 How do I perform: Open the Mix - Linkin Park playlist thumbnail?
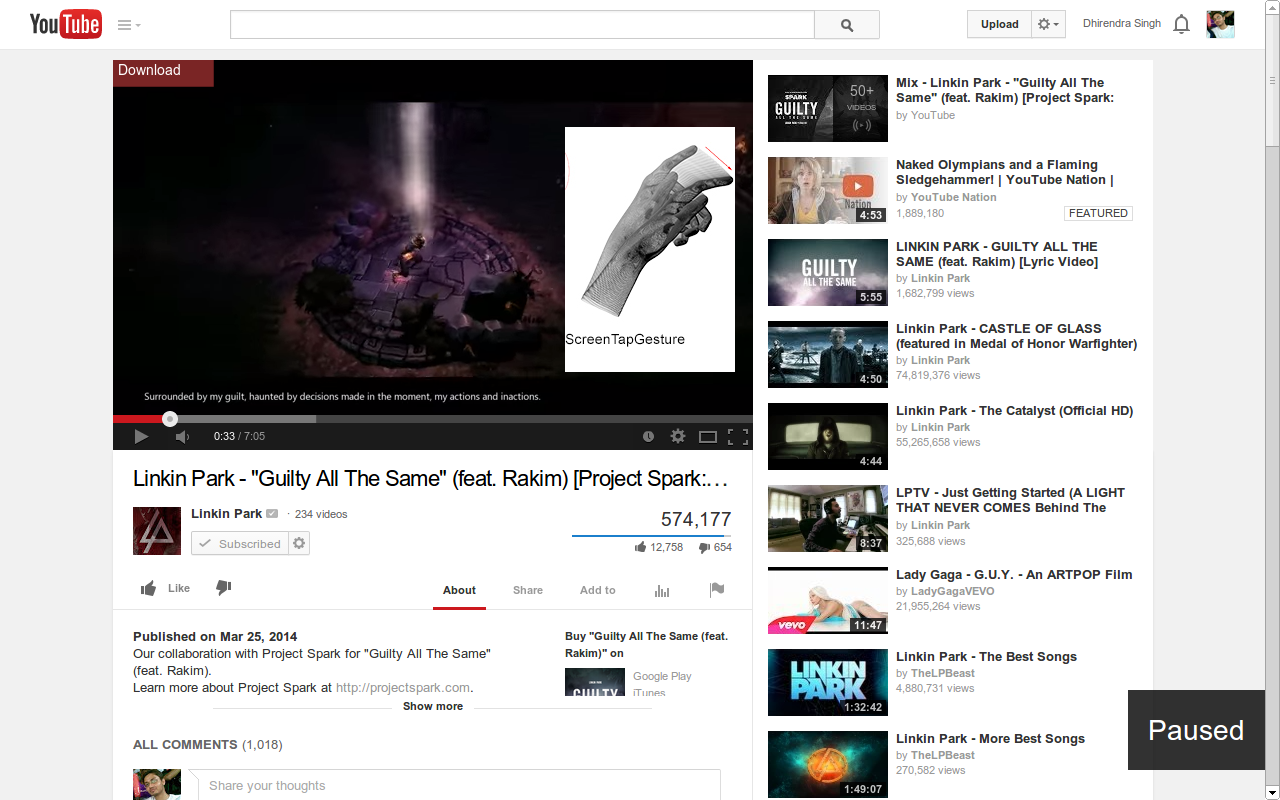[828, 108]
